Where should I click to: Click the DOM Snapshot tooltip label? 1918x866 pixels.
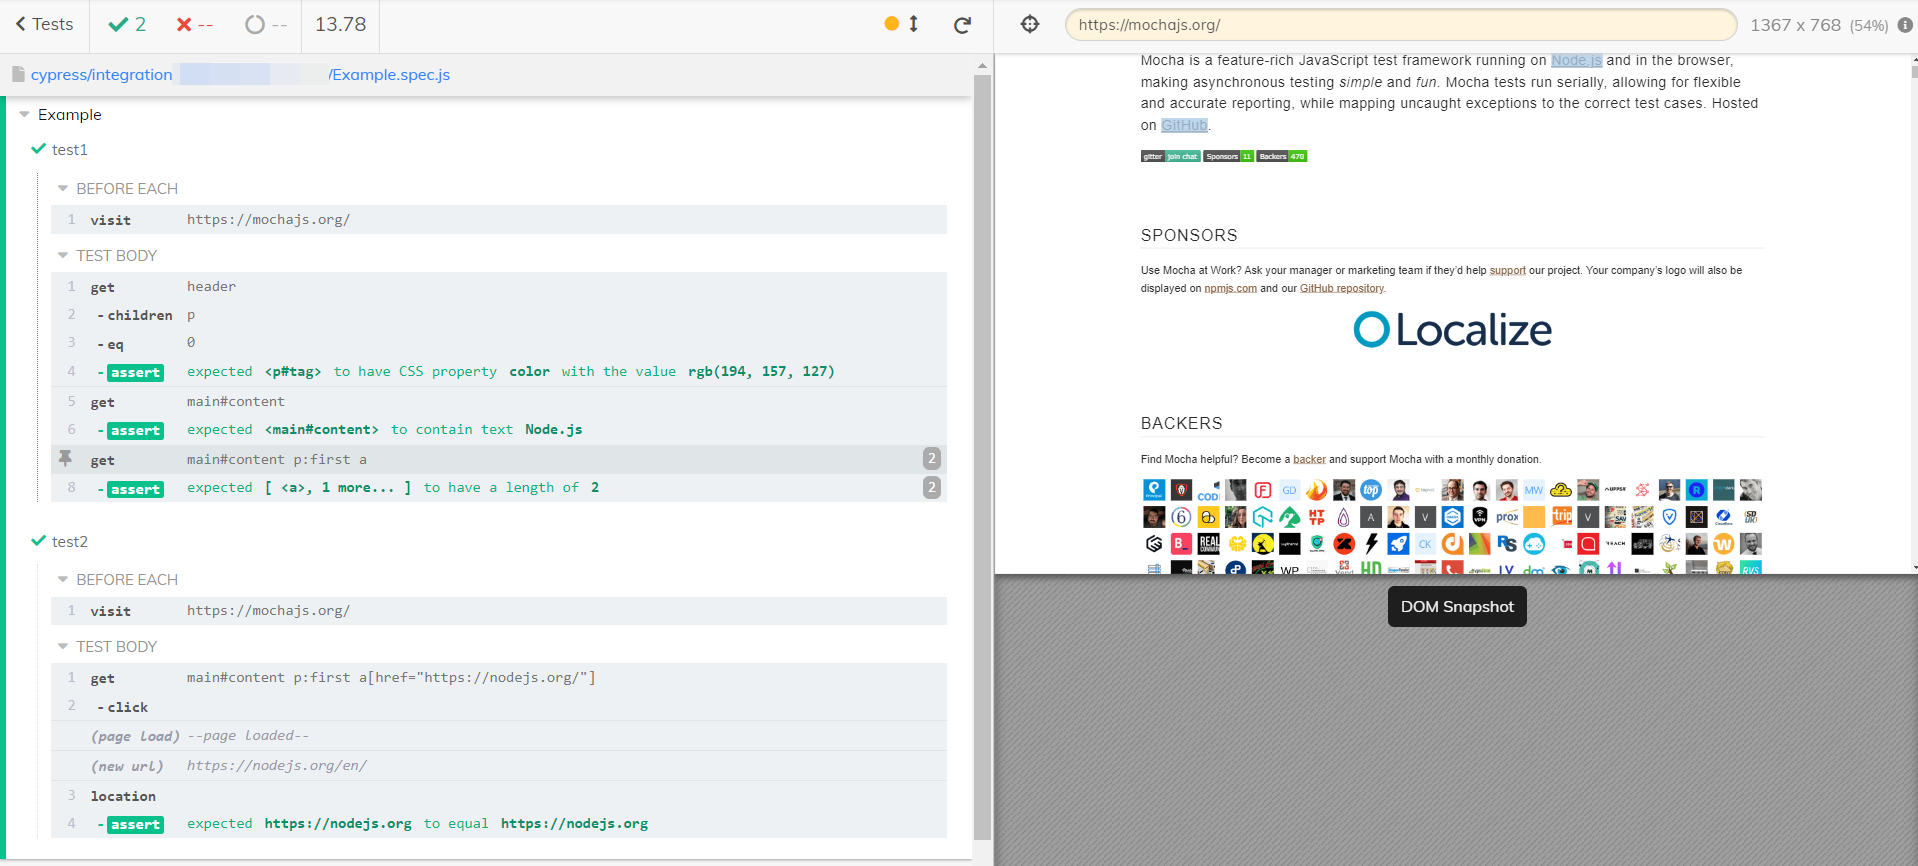[1457, 607]
